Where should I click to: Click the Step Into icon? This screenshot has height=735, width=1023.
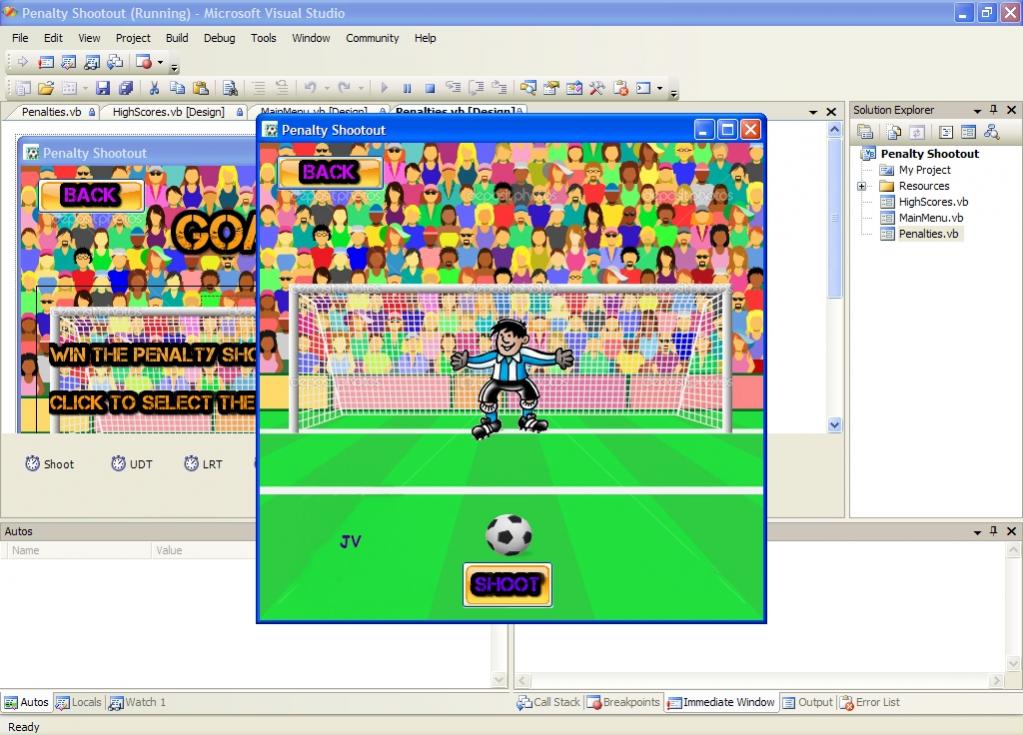(453, 87)
